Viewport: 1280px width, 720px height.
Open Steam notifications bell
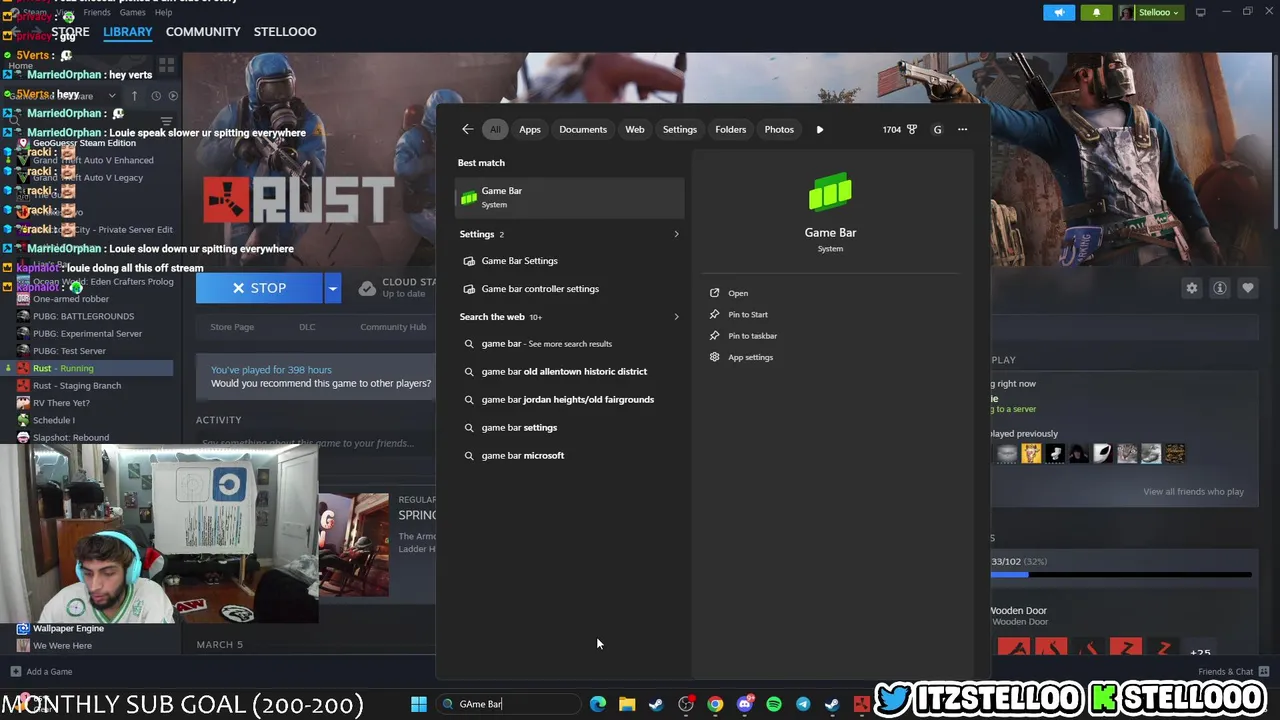click(1096, 12)
